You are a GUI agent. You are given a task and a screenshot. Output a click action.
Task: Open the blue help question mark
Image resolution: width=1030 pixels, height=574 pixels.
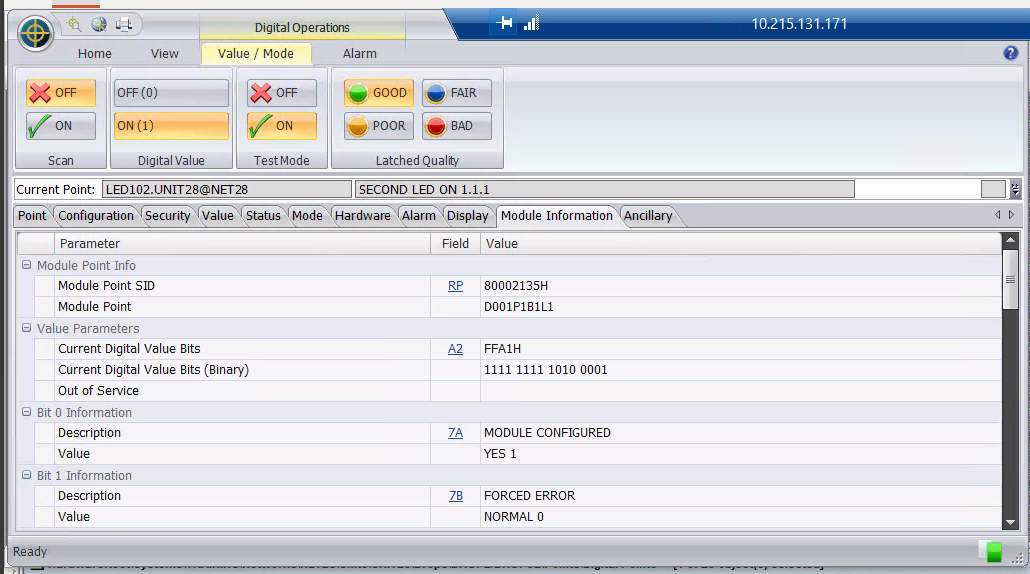(x=1010, y=53)
